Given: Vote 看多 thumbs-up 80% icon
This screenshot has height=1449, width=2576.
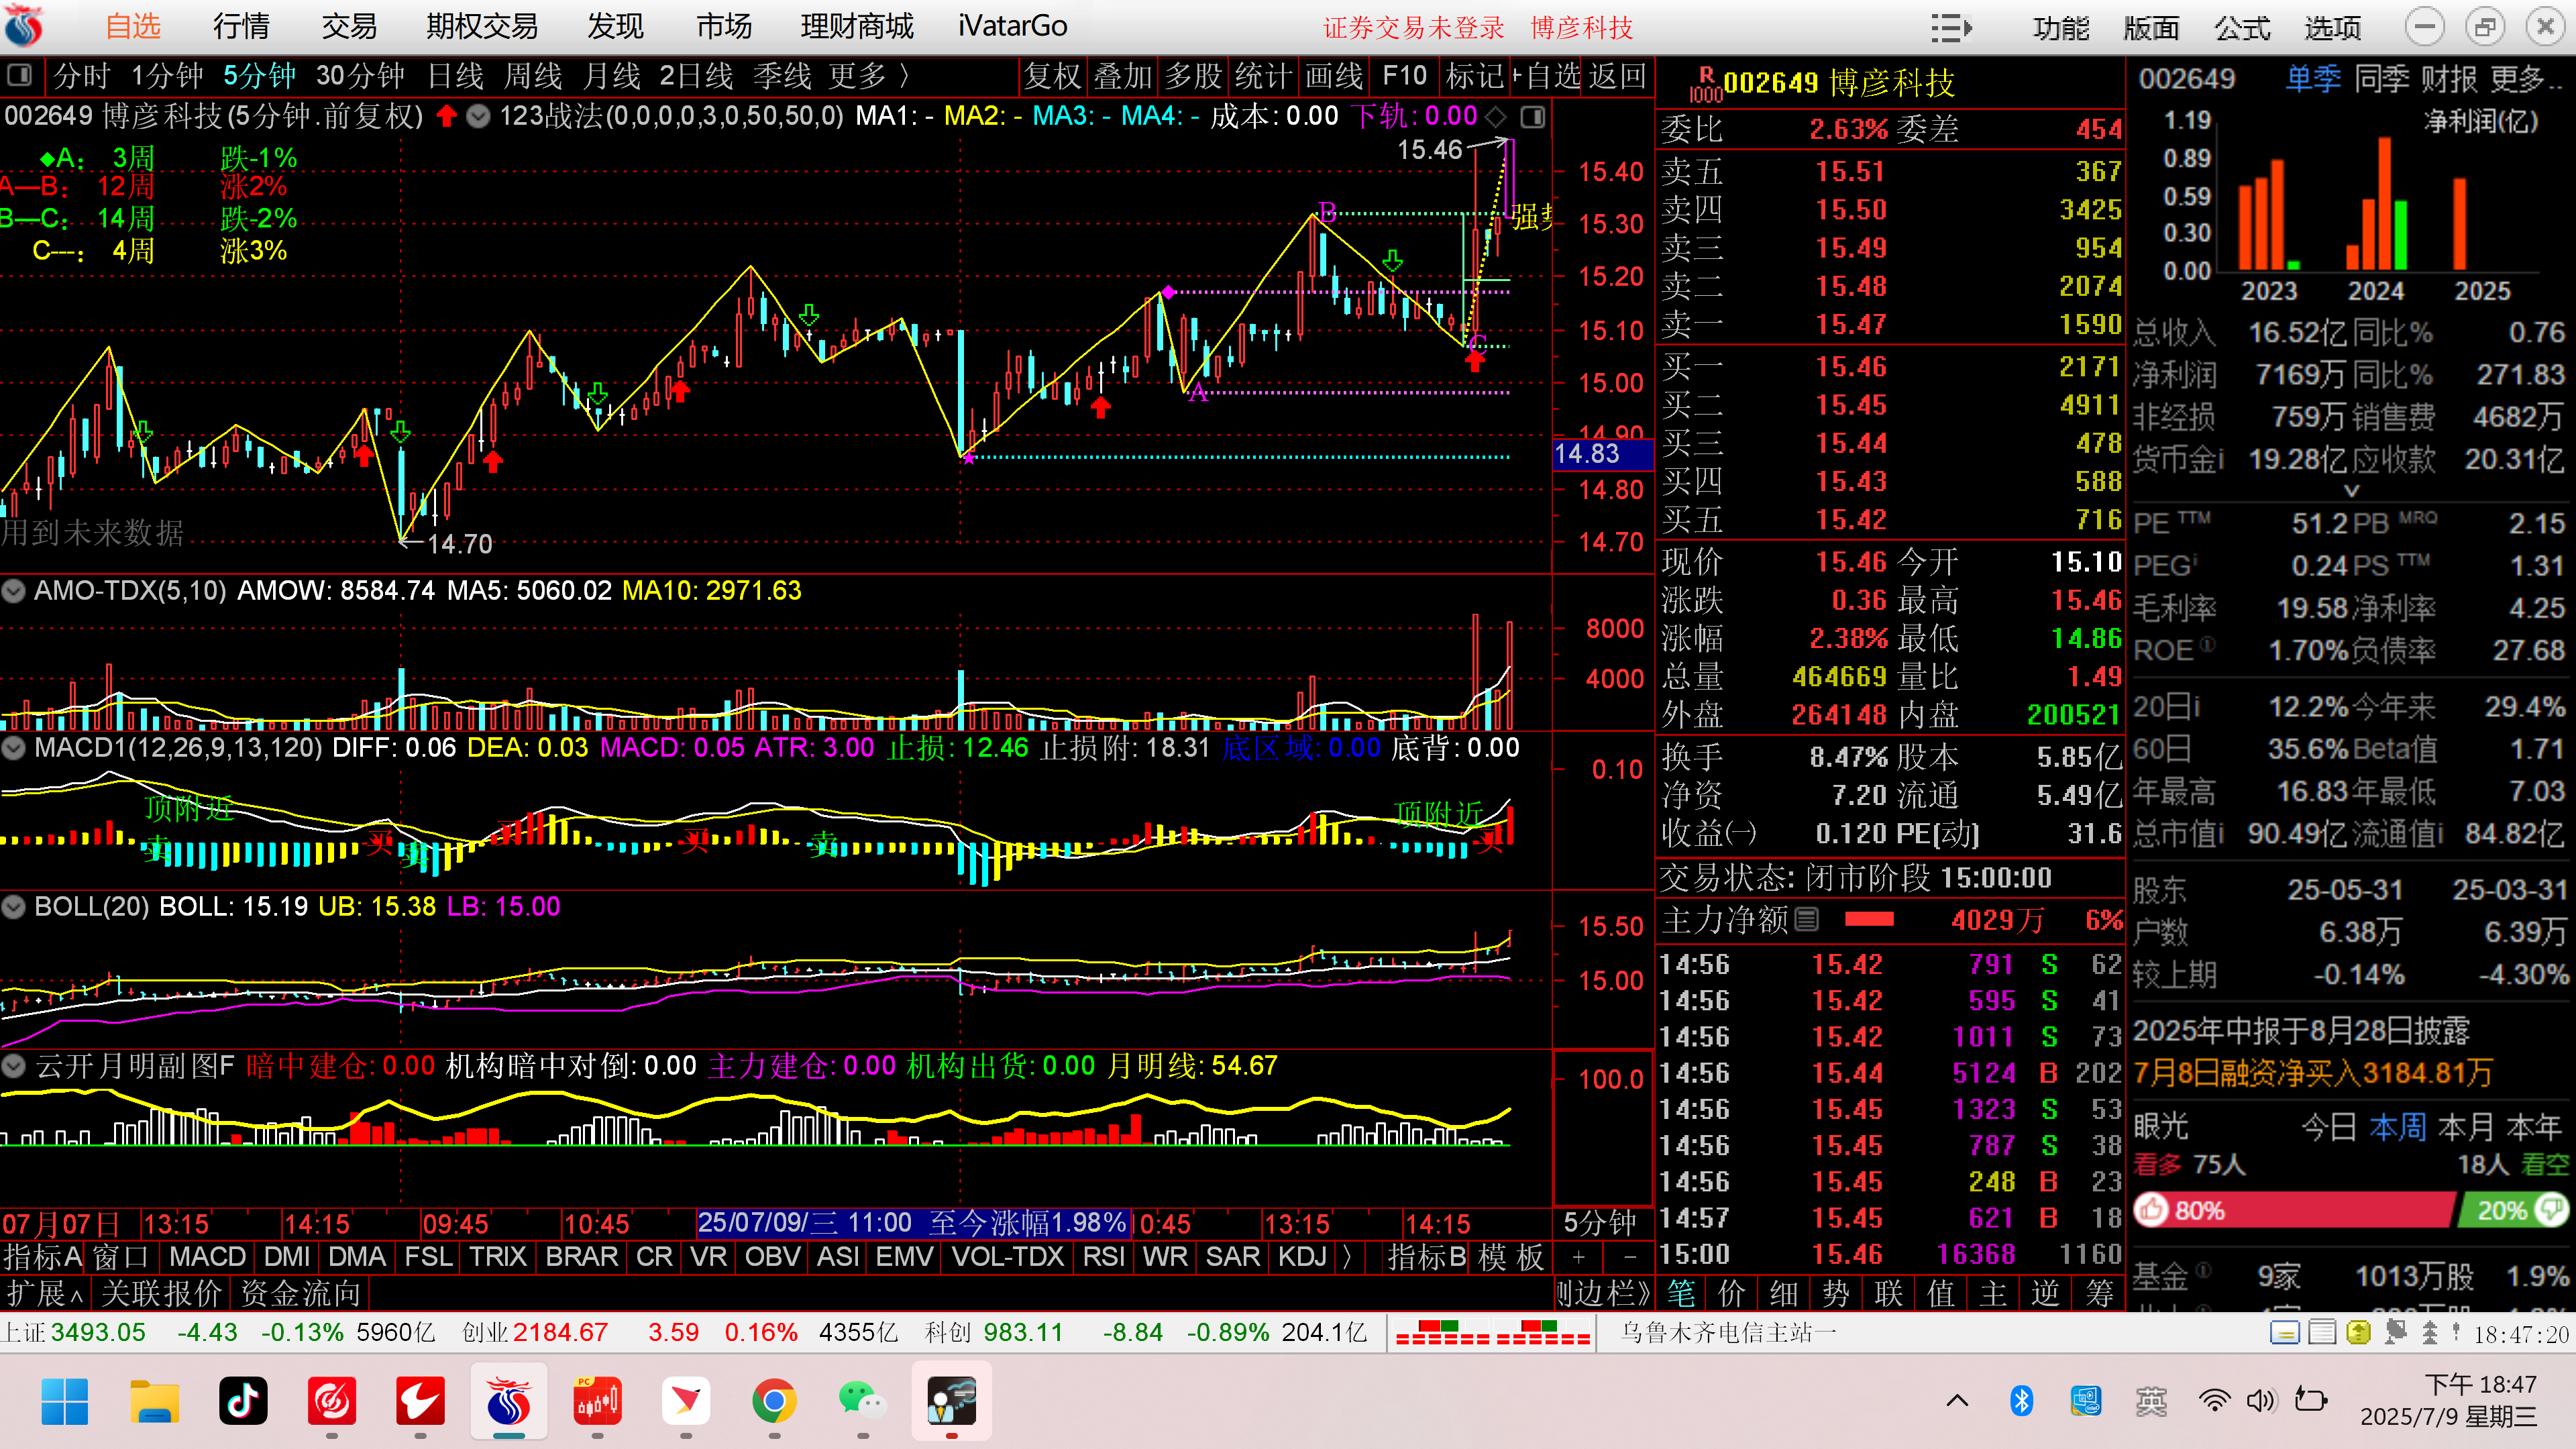Looking at the screenshot, I should (x=2150, y=1210).
